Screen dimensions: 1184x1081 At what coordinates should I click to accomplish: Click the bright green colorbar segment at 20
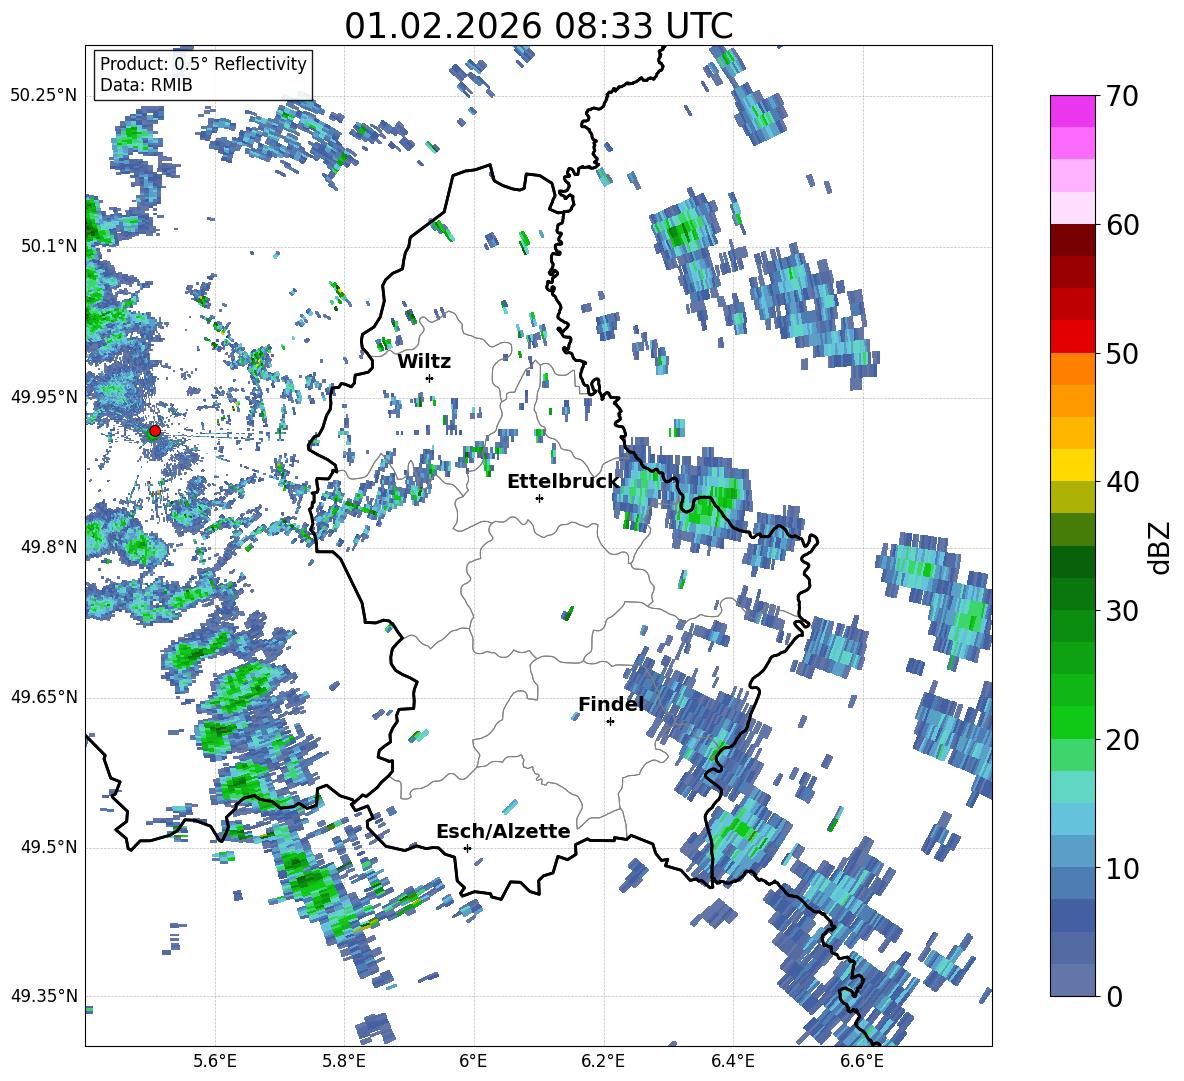point(1072,722)
